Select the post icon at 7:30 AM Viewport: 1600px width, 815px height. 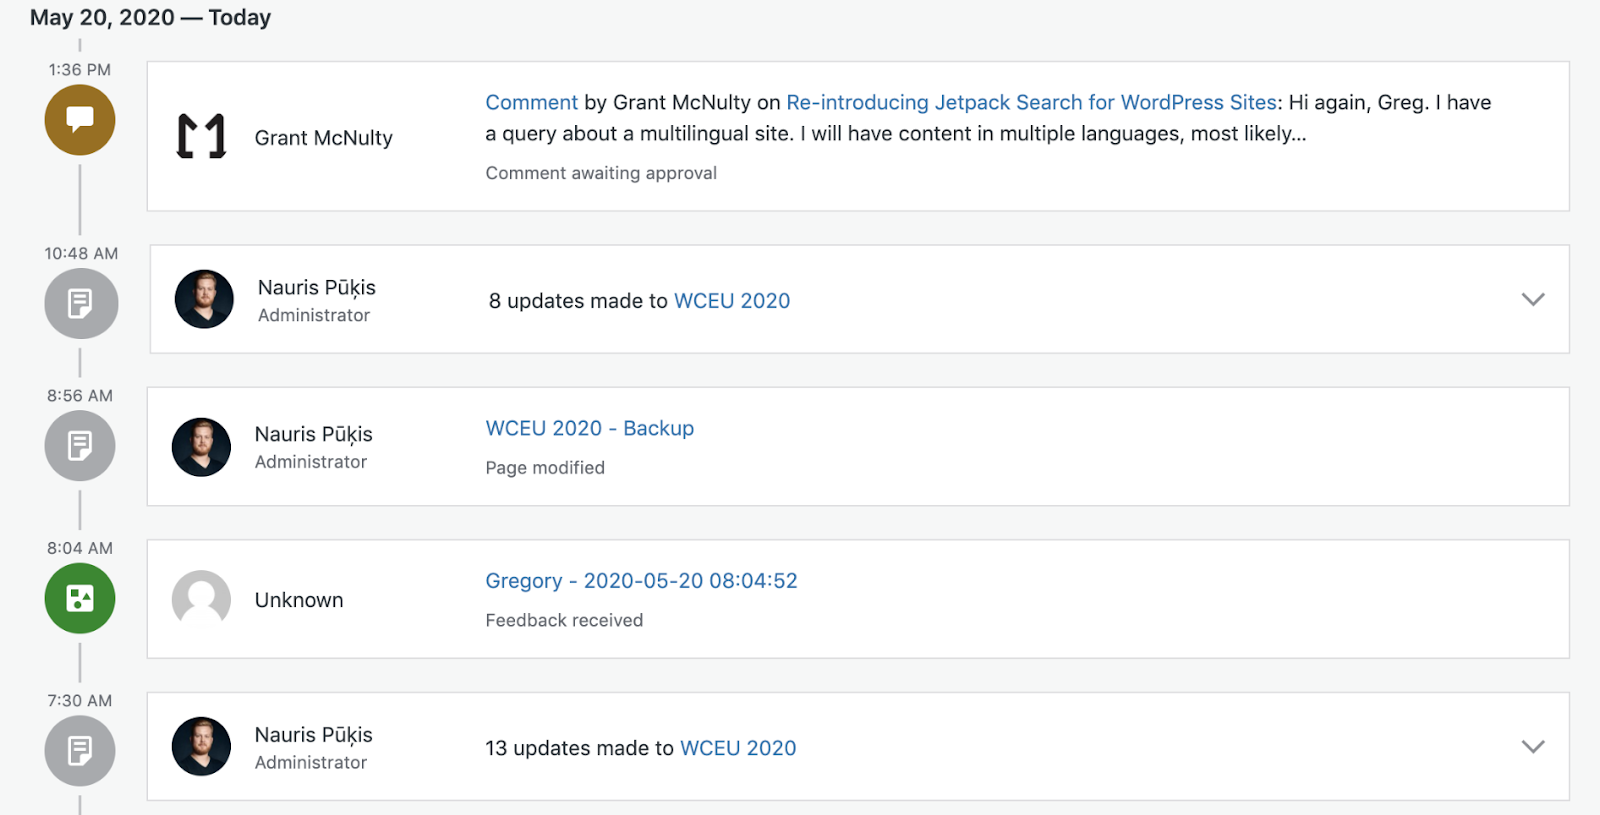click(x=79, y=750)
